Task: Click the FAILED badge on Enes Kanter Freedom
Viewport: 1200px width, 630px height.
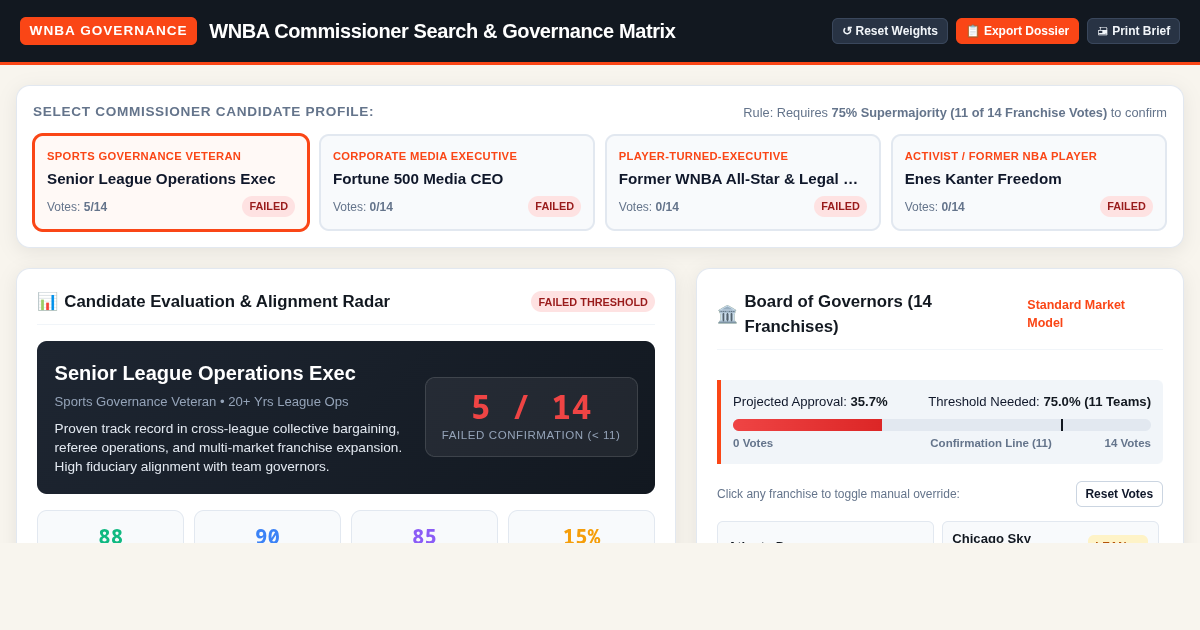Action: (1126, 206)
